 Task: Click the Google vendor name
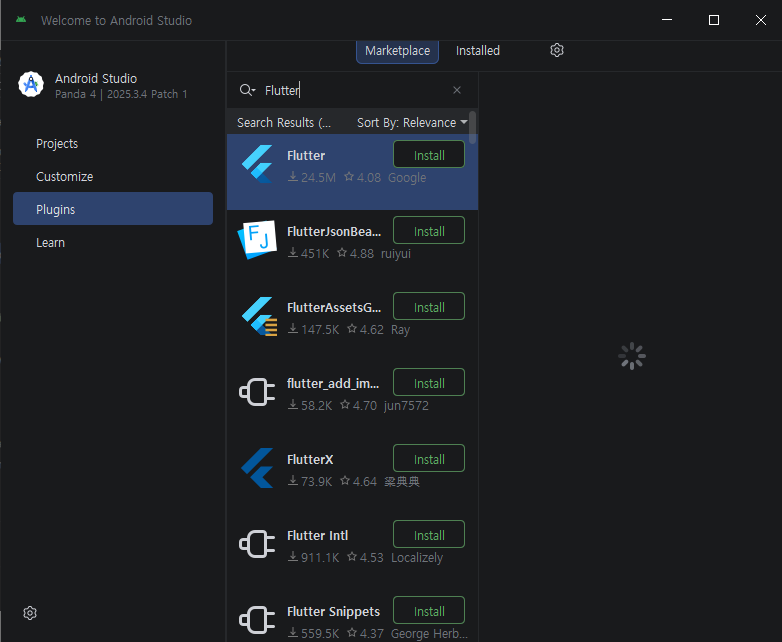407,178
